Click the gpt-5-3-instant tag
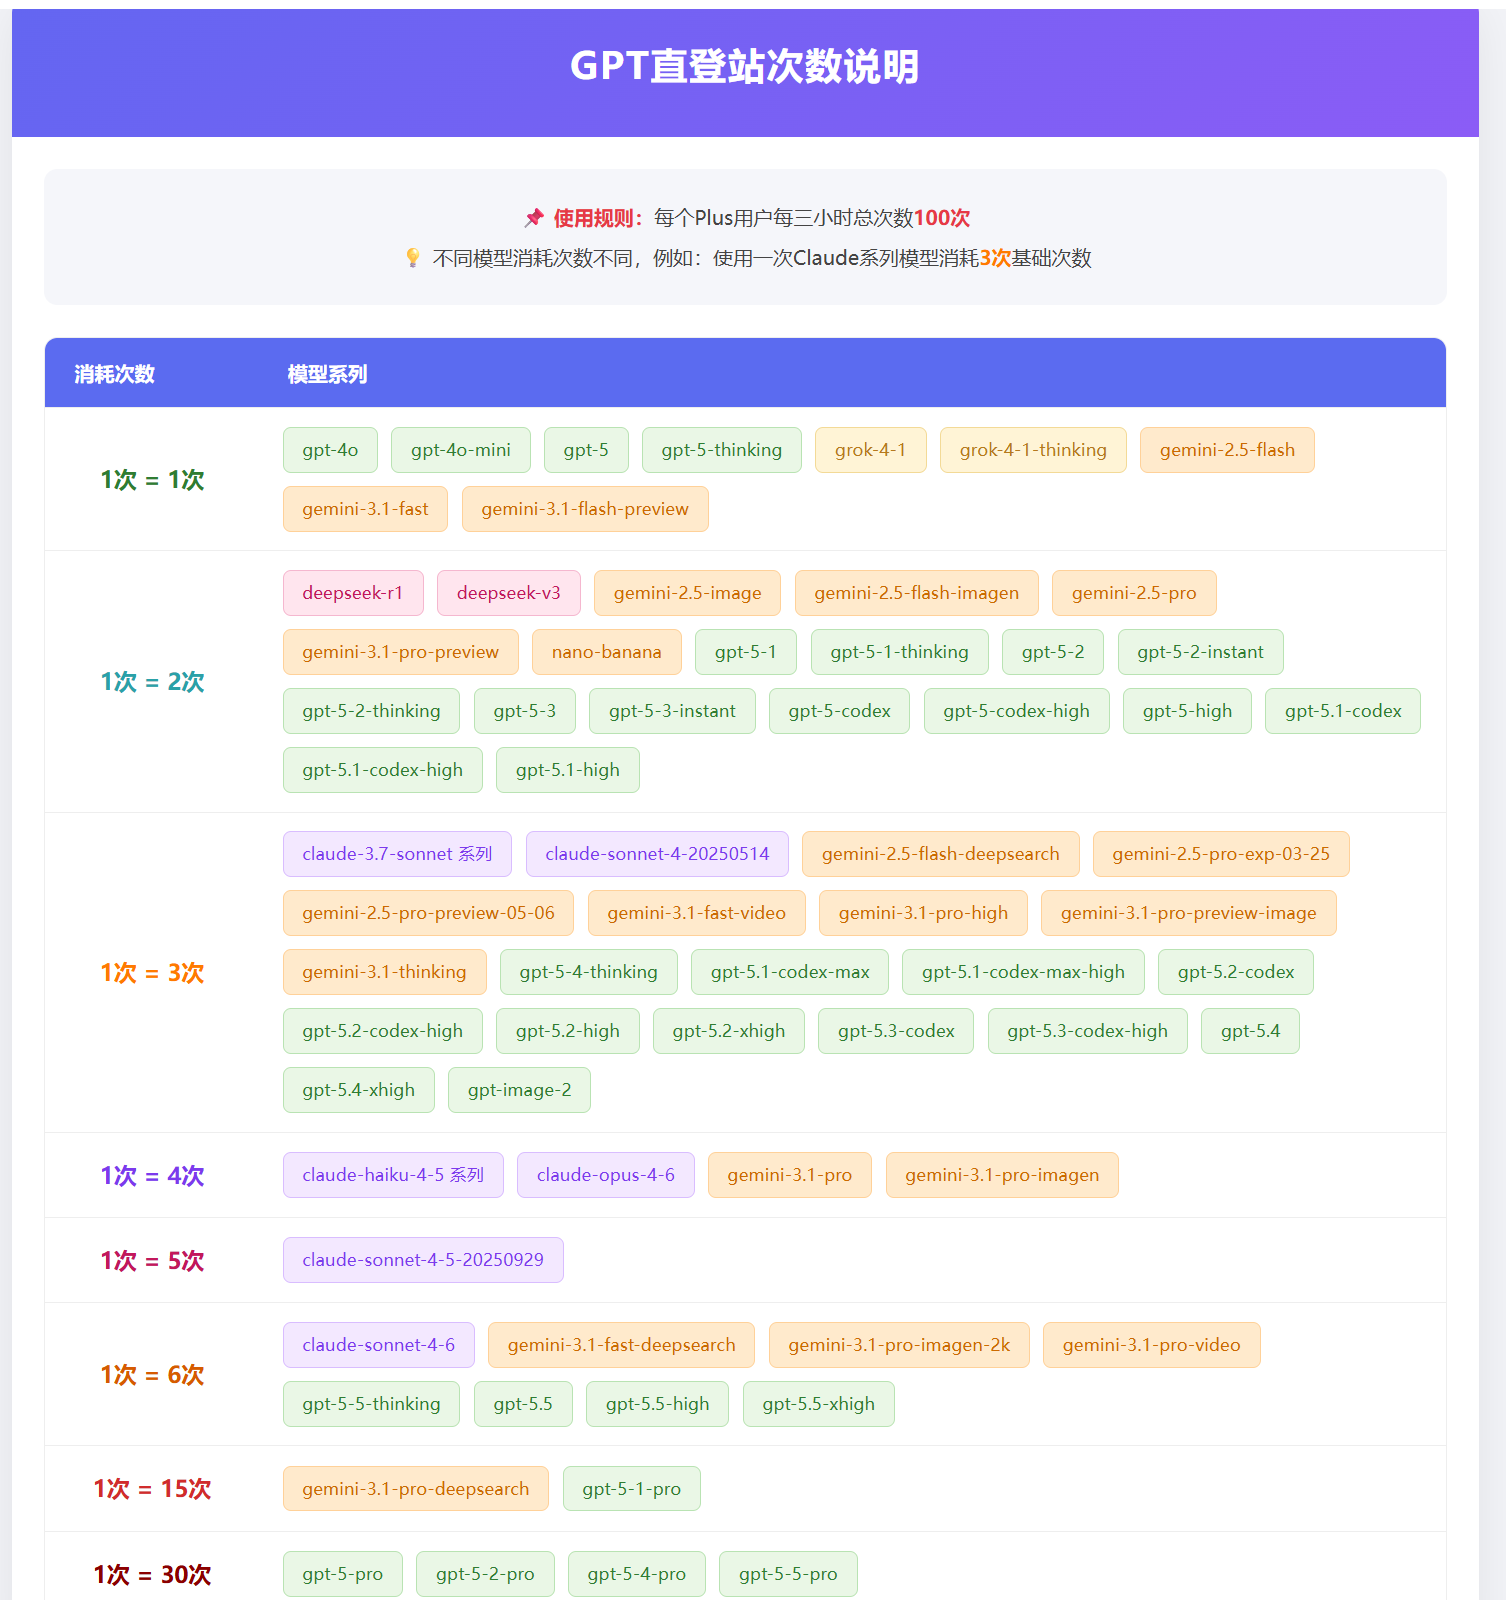Screen dimensions: 1506x1600 point(673,711)
